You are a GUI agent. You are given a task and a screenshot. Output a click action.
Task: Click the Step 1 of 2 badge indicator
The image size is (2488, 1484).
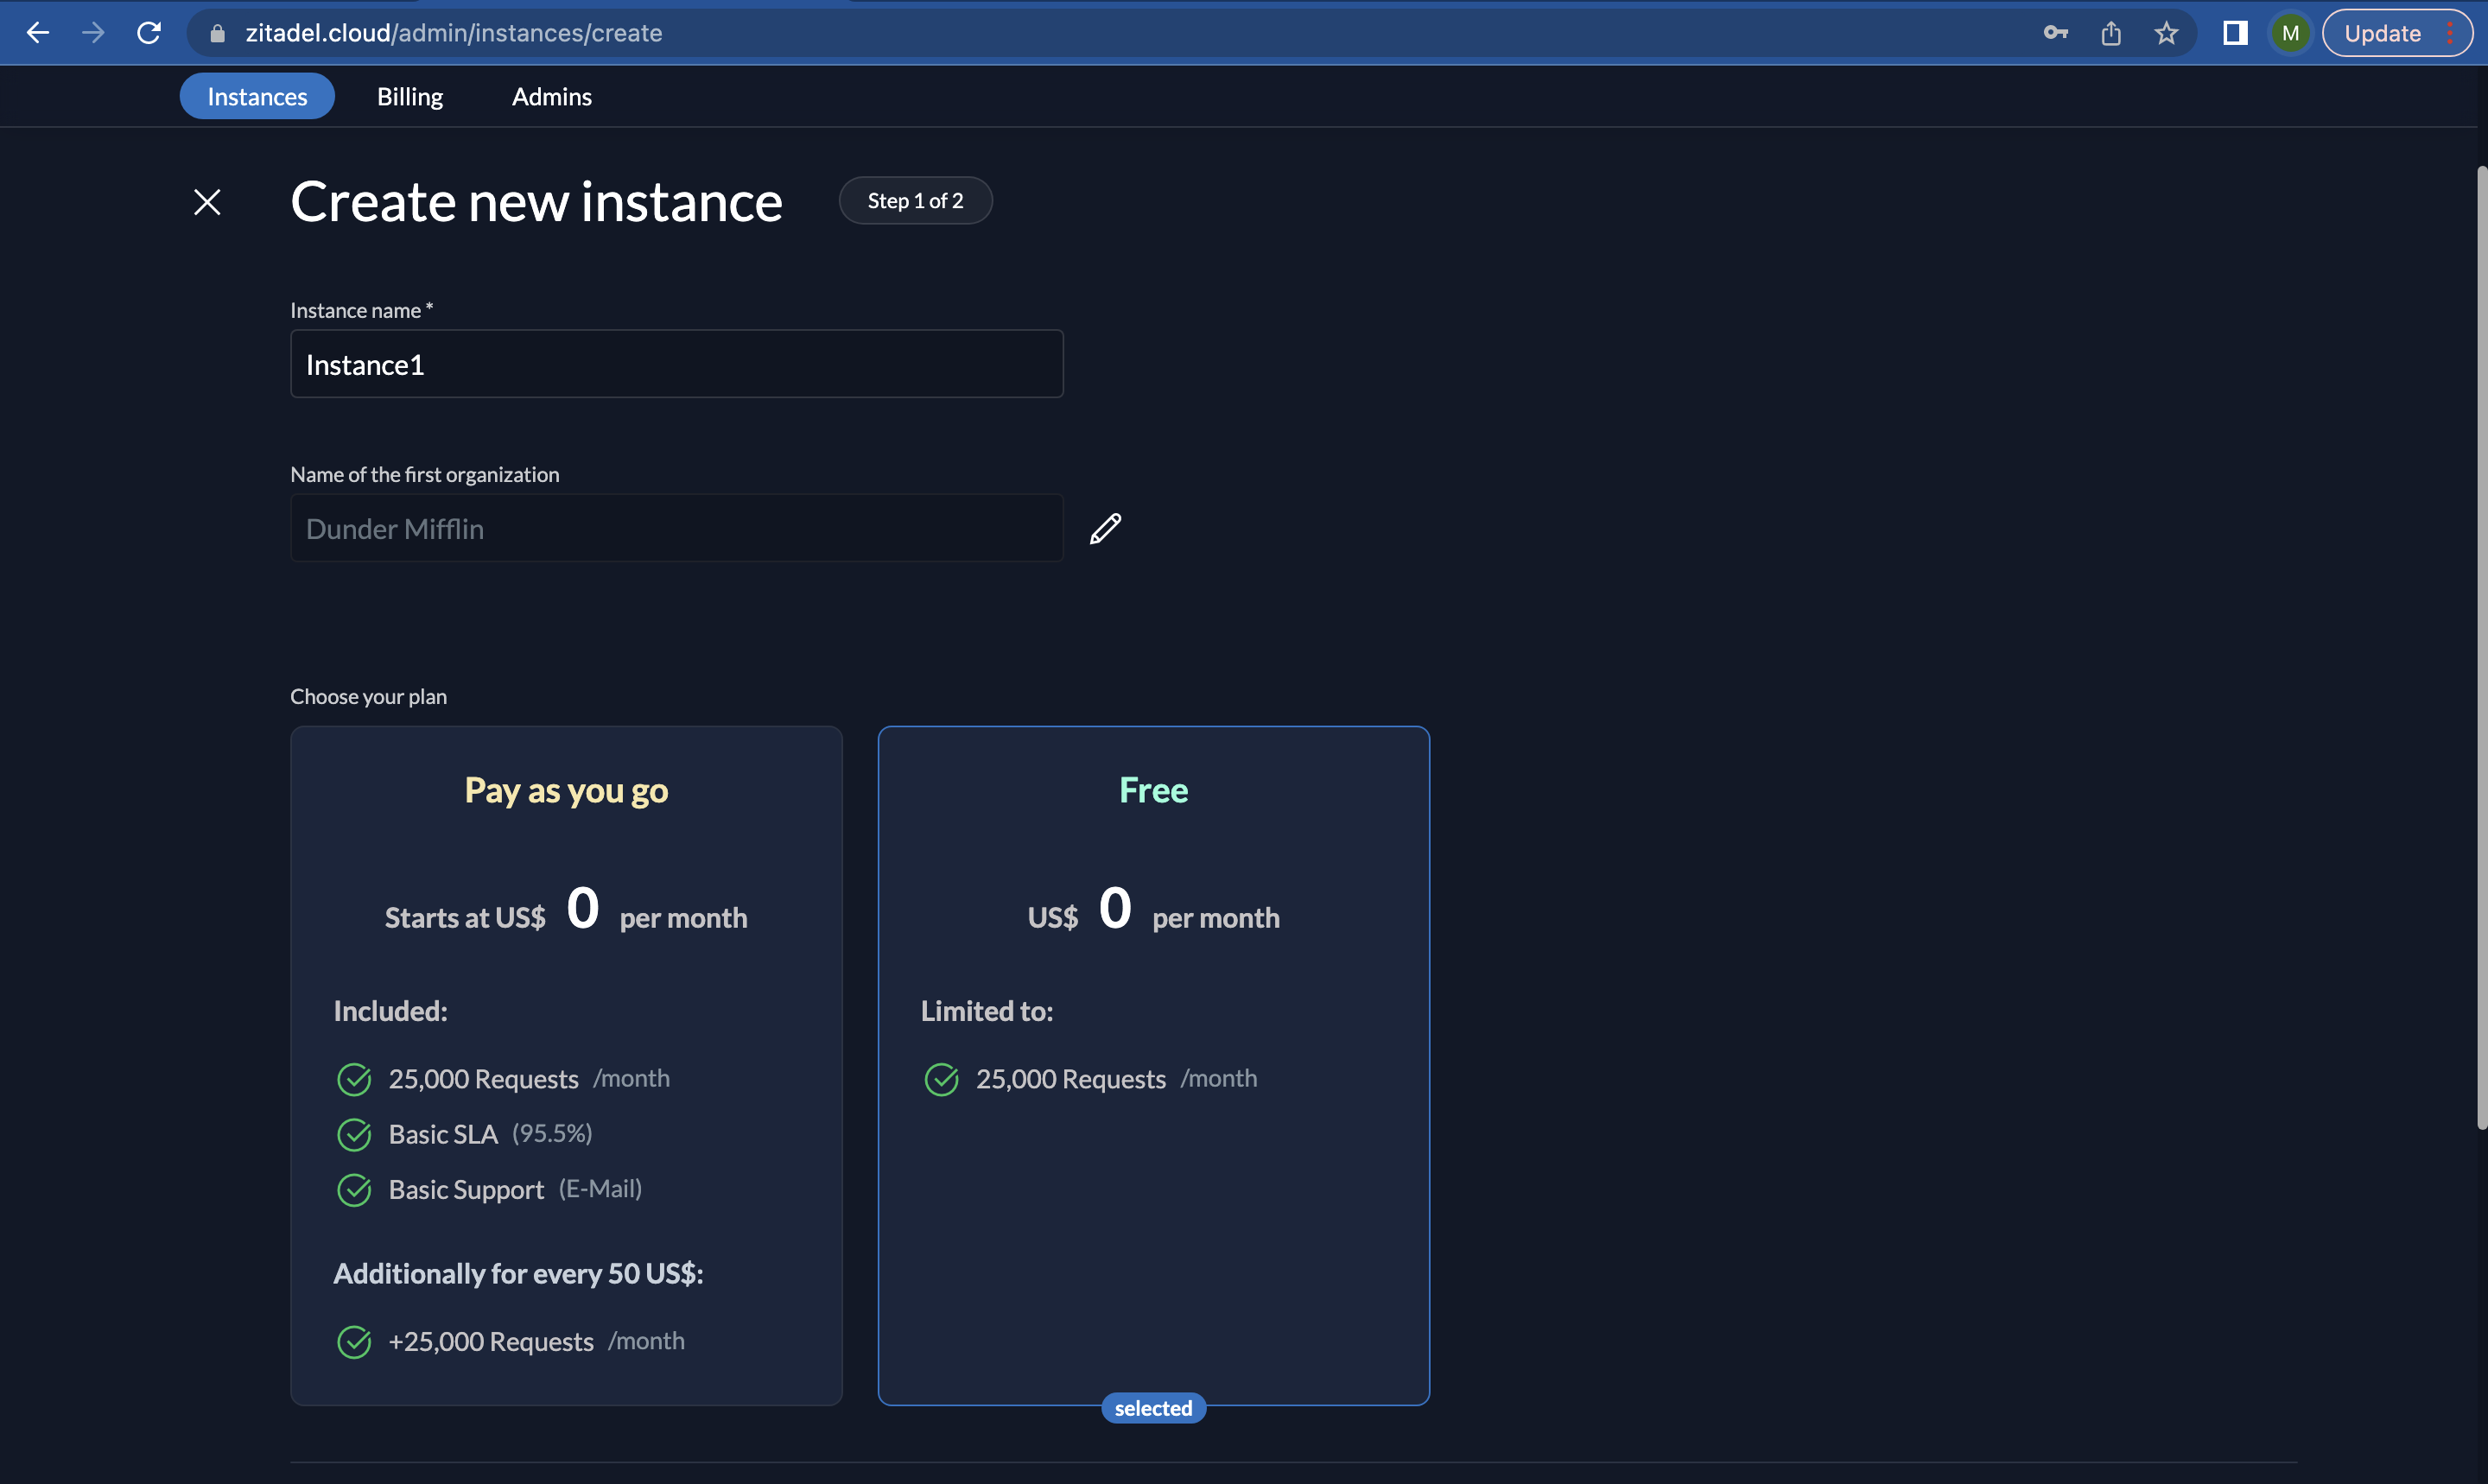pos(916,200)
